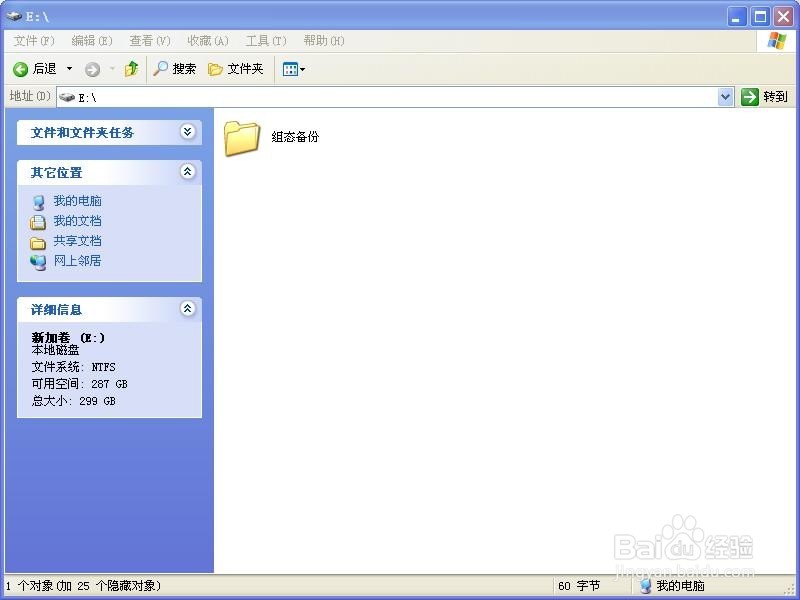The height and width of the screenshot is (600, 800).
Task: Open 网上邻居 from the sidebar
Action: click(78, 261)
